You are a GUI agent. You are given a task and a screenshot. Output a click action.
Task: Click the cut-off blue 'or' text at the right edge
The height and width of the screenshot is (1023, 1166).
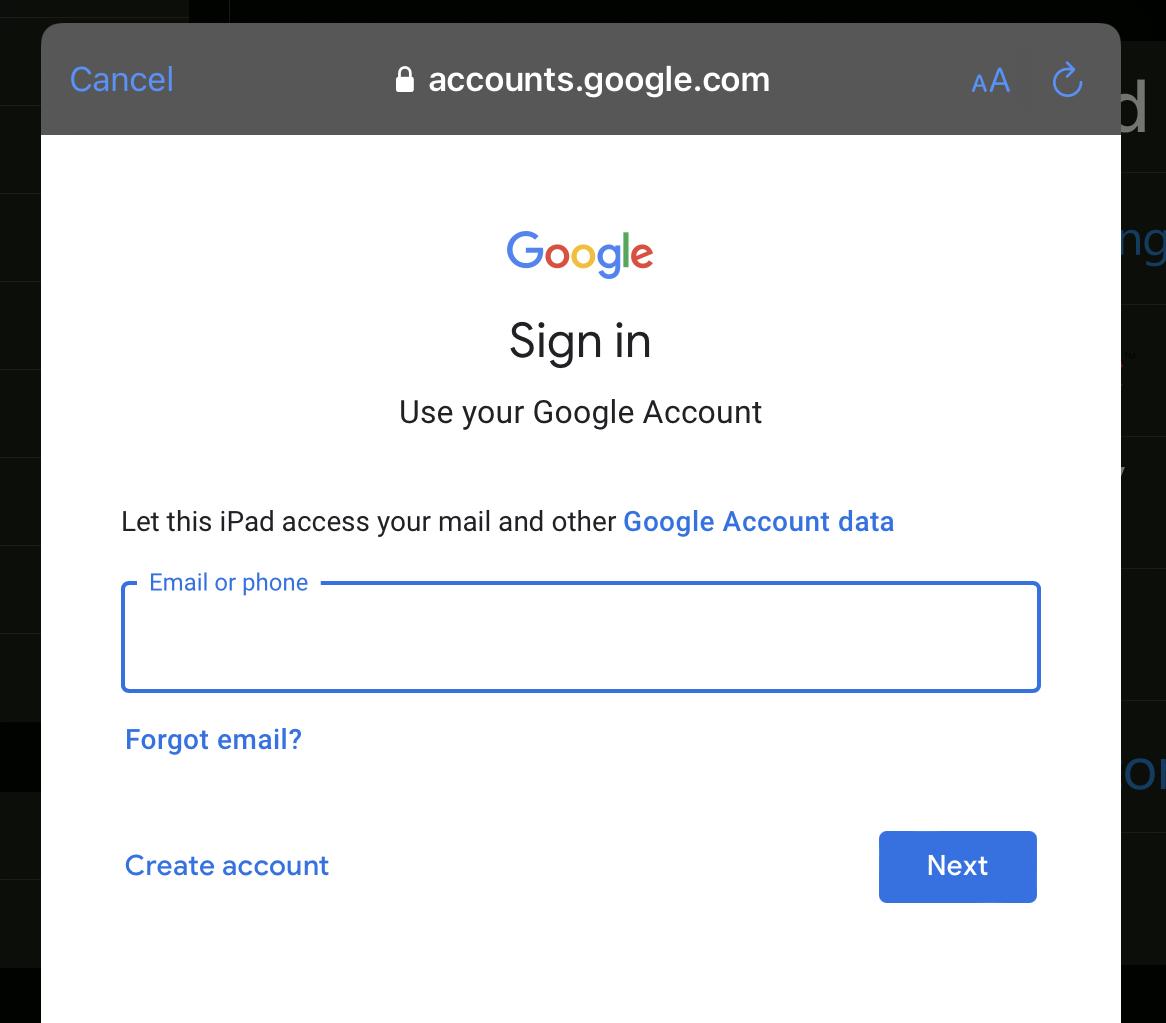coord(1144,773)
